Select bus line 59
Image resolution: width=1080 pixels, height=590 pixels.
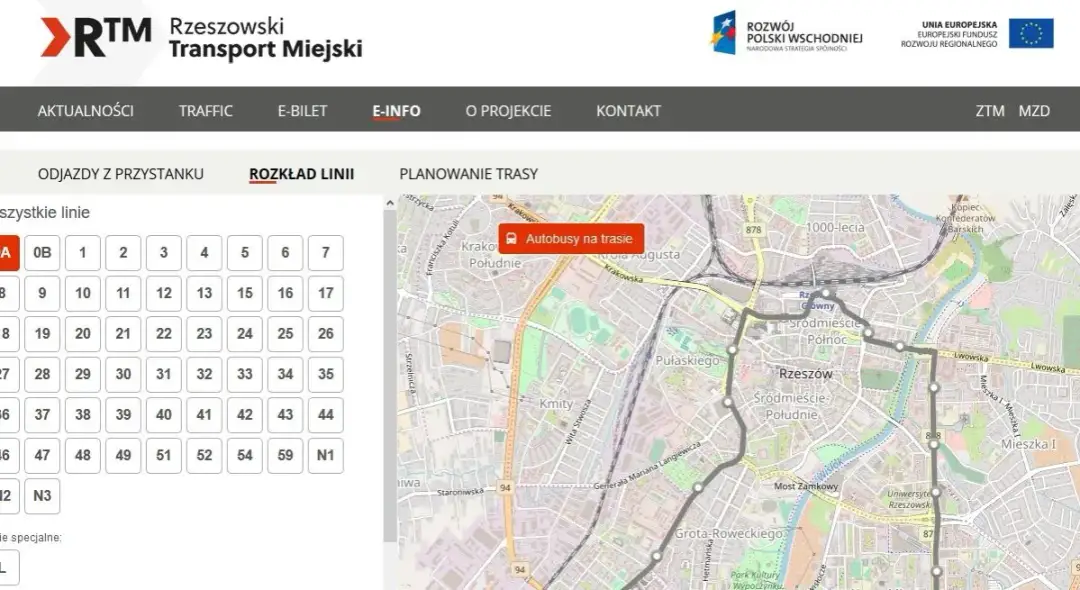tap(284, 455)
